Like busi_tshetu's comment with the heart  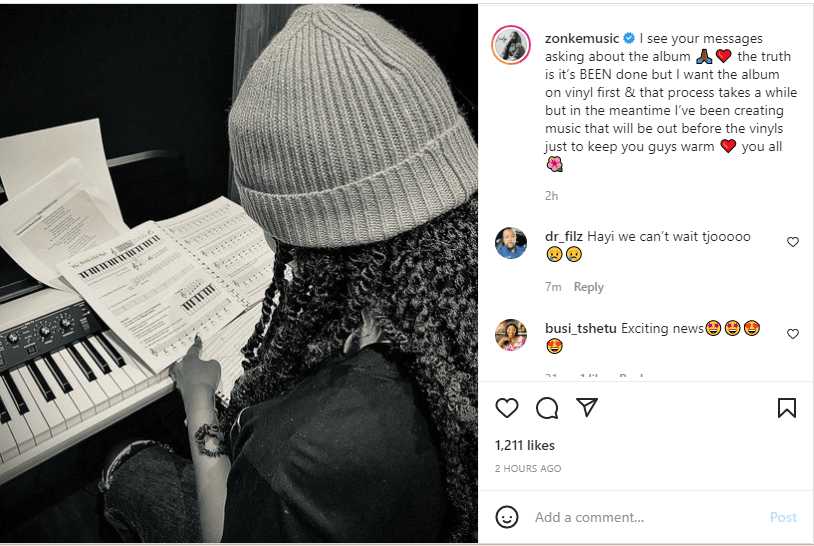[x=793, y=334]
